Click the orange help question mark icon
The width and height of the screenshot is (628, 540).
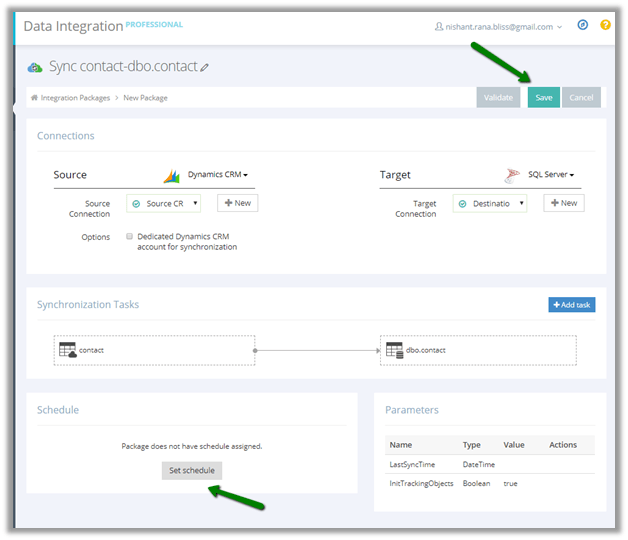pyautogui.click(x=605, y=25)
